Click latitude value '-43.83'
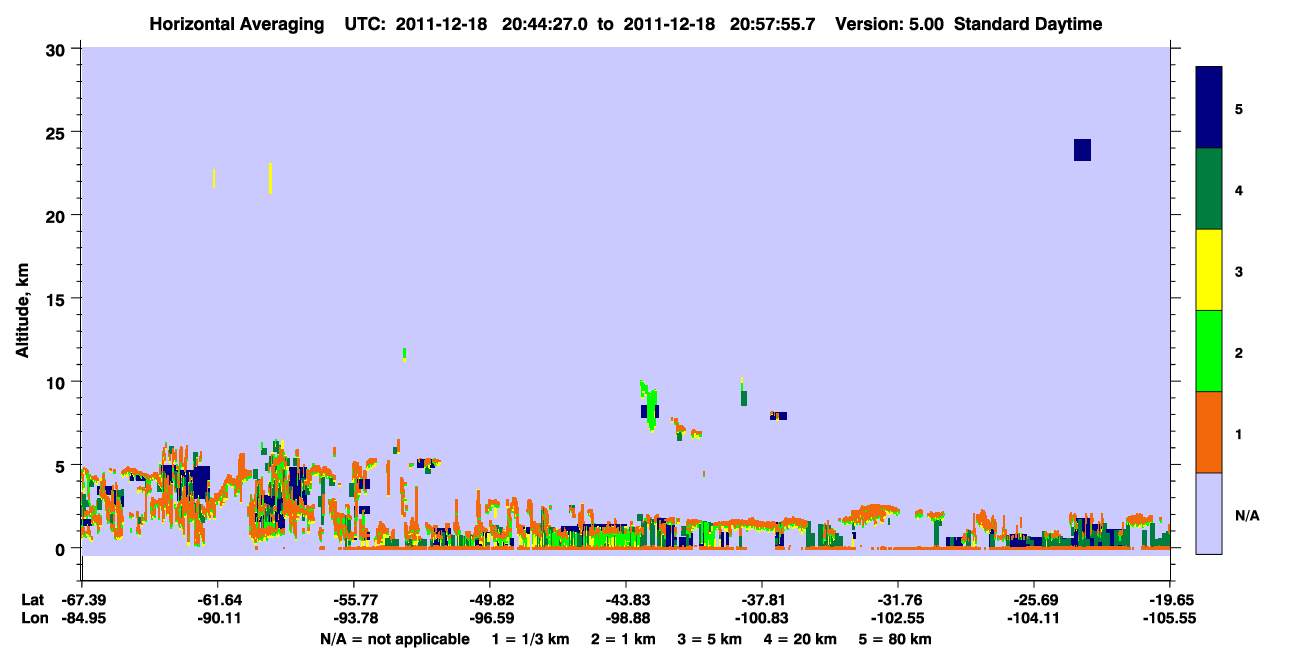The image size is (1300, 667). click(x=626, y=600)
